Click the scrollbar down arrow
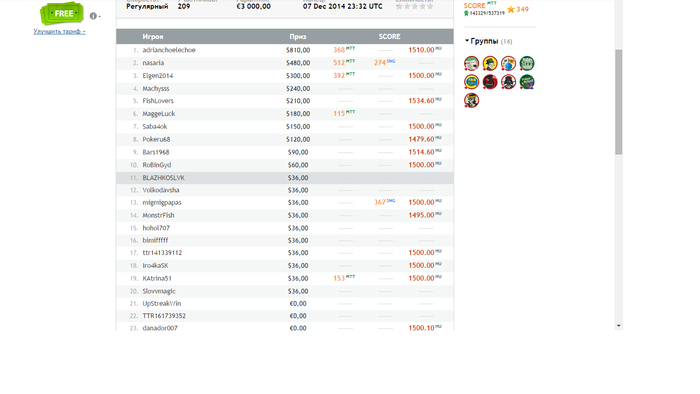Viewport: 700px width, 394px height. click(x=618, y=326)
